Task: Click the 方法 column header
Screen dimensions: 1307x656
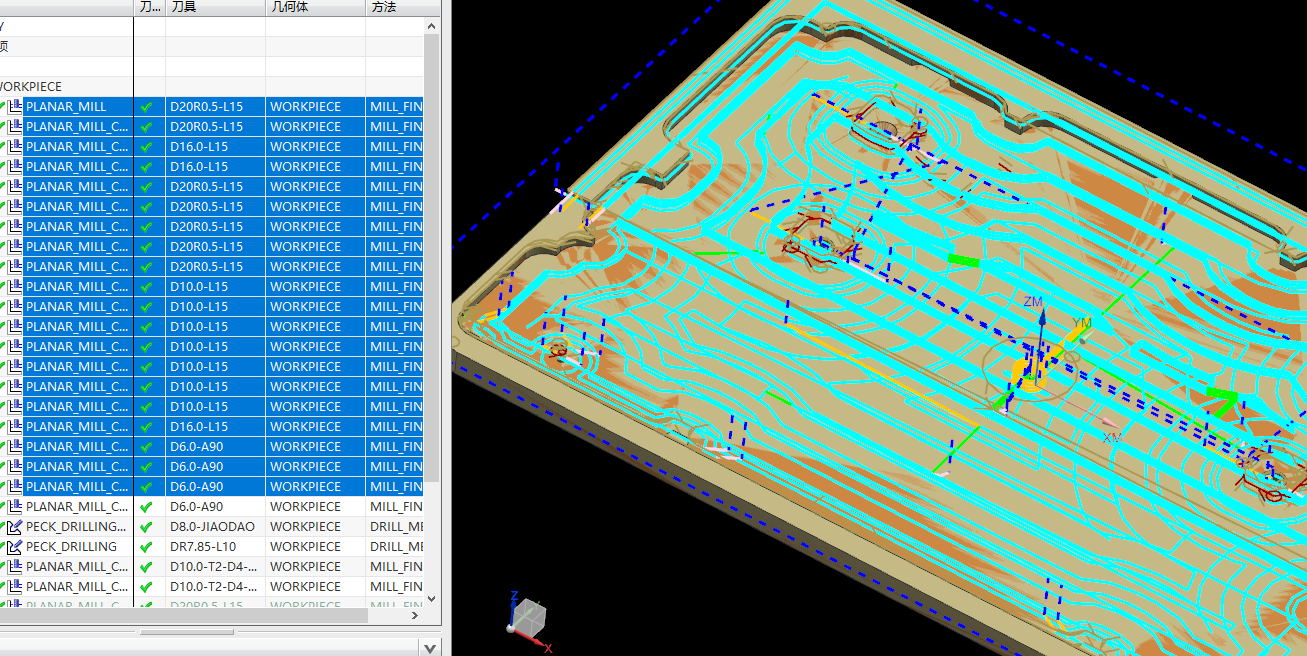Action: coord(402,7)
